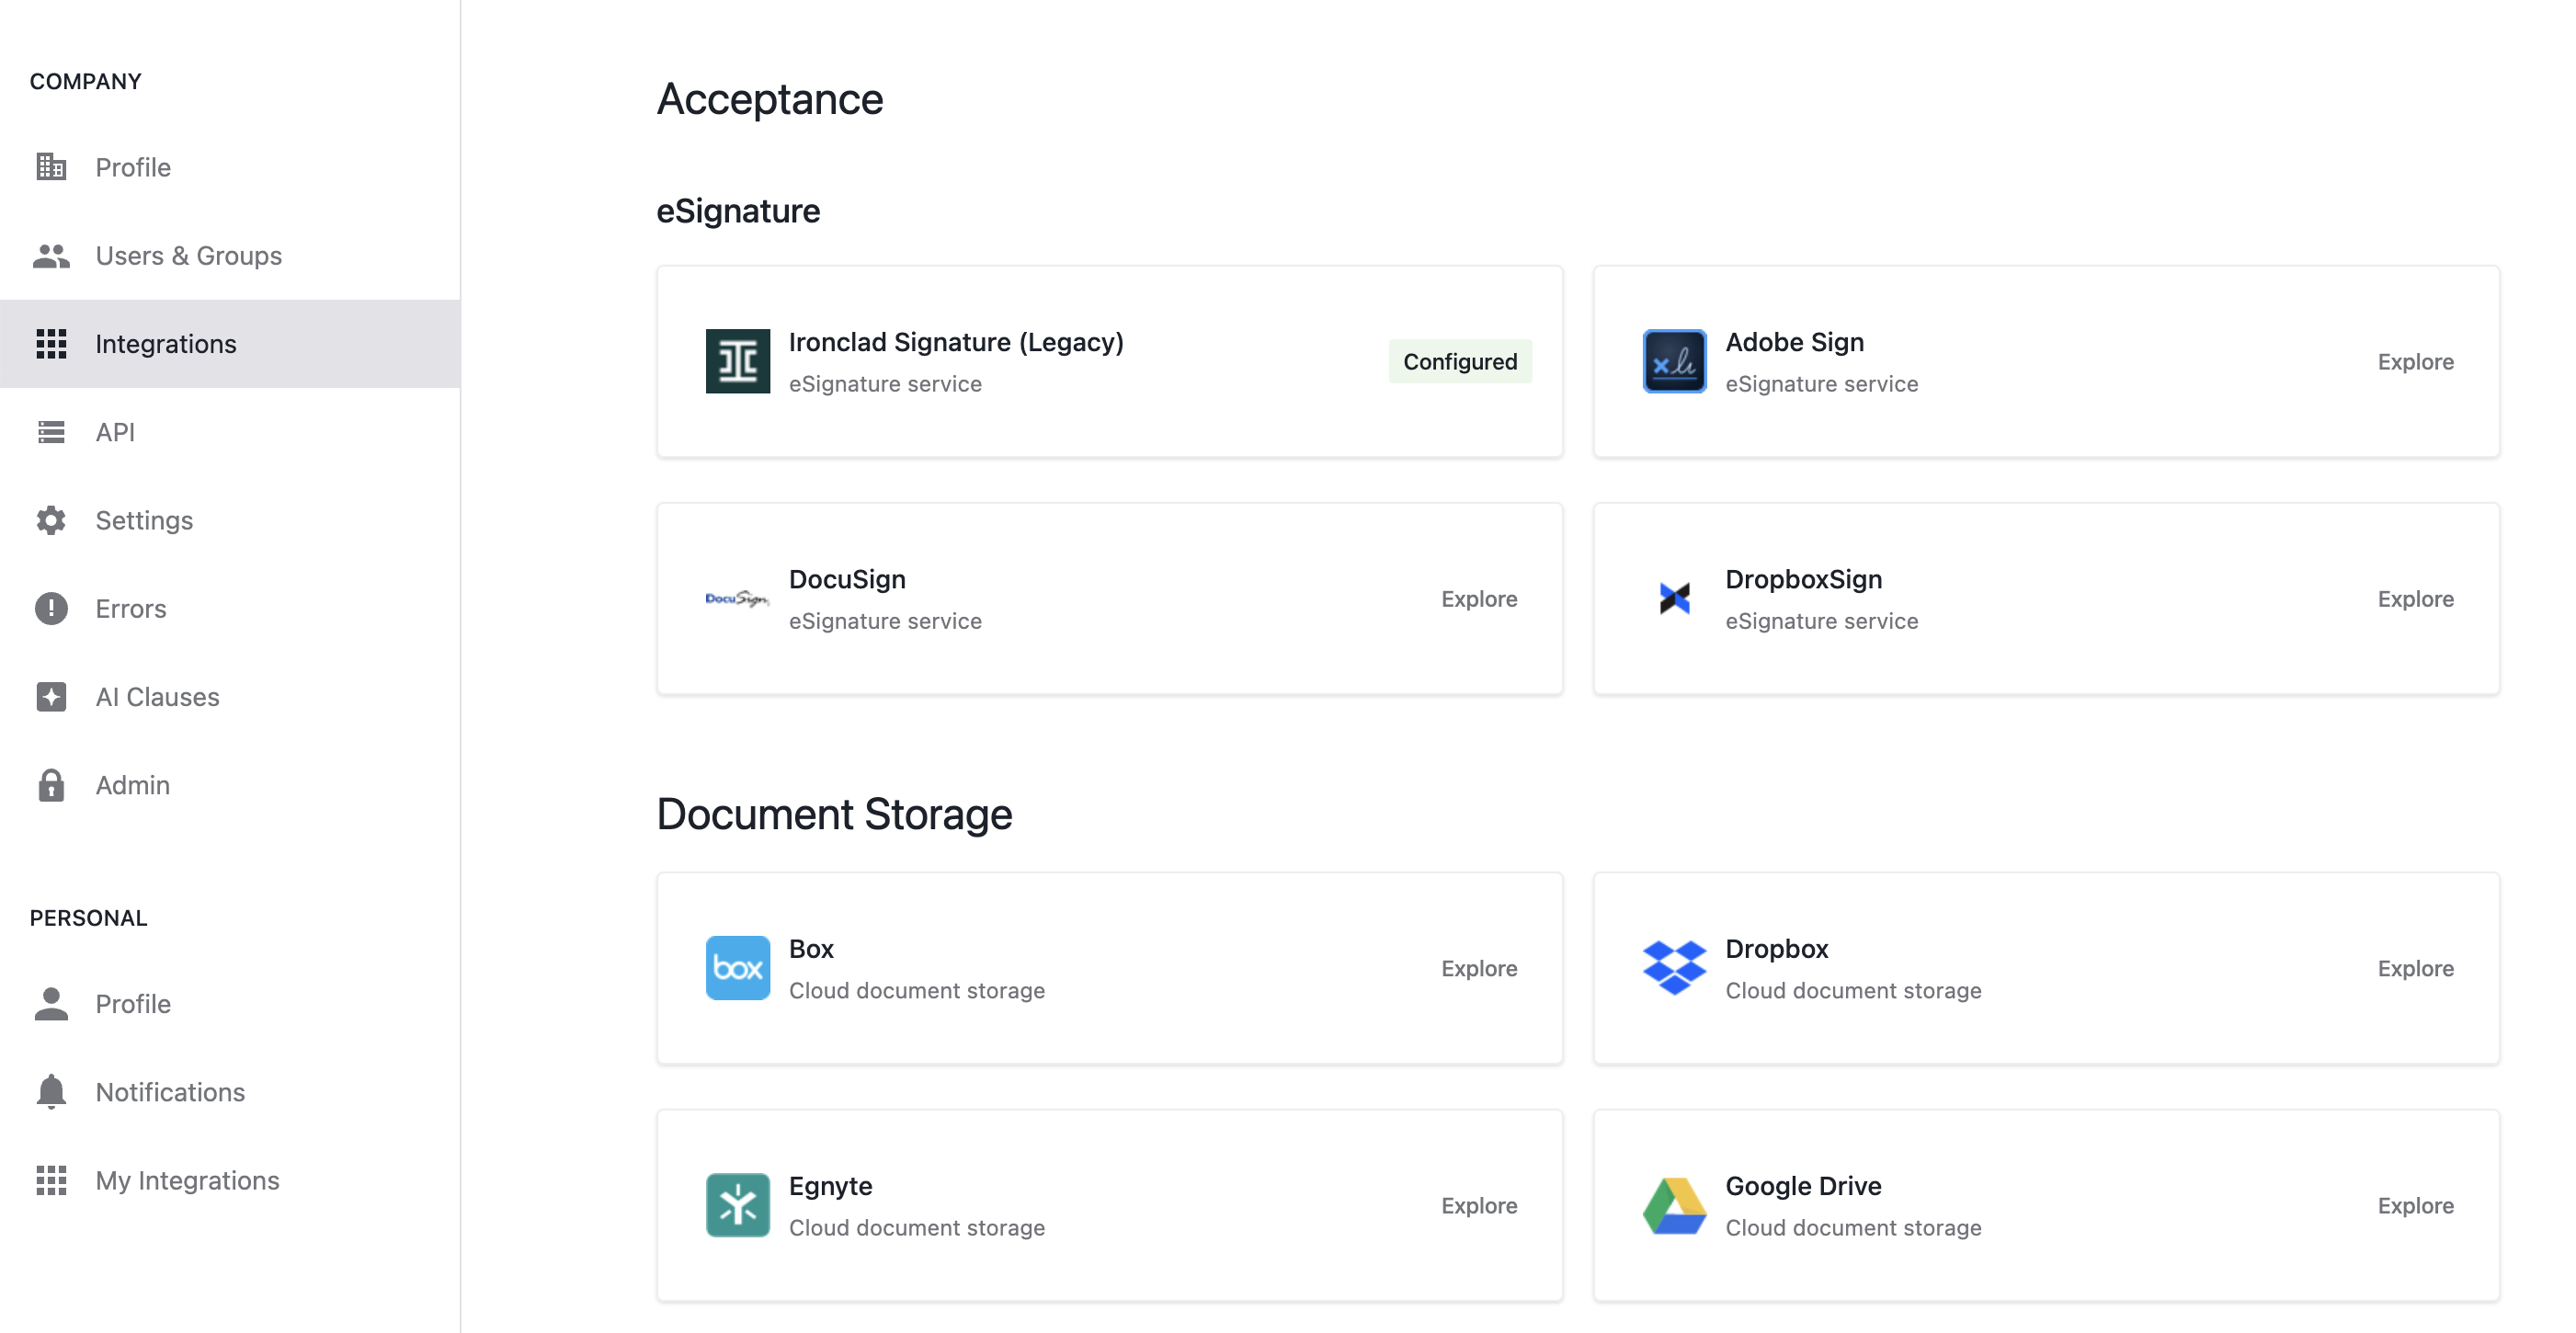This screenshot has width=2576, height=1333.
Task: Select the DocuSign card title
Action: point(847,579)
